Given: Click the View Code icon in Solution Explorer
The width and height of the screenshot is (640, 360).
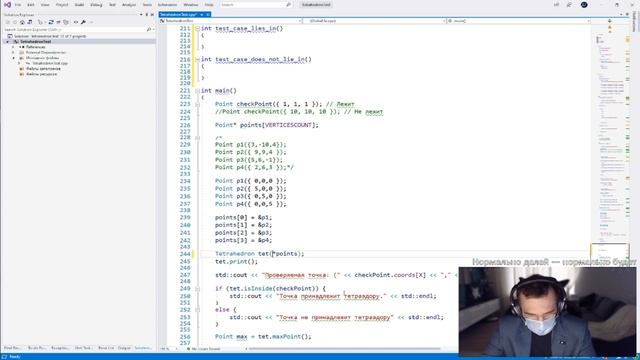Looking at the screenshot, I should [x=76, y=22].
